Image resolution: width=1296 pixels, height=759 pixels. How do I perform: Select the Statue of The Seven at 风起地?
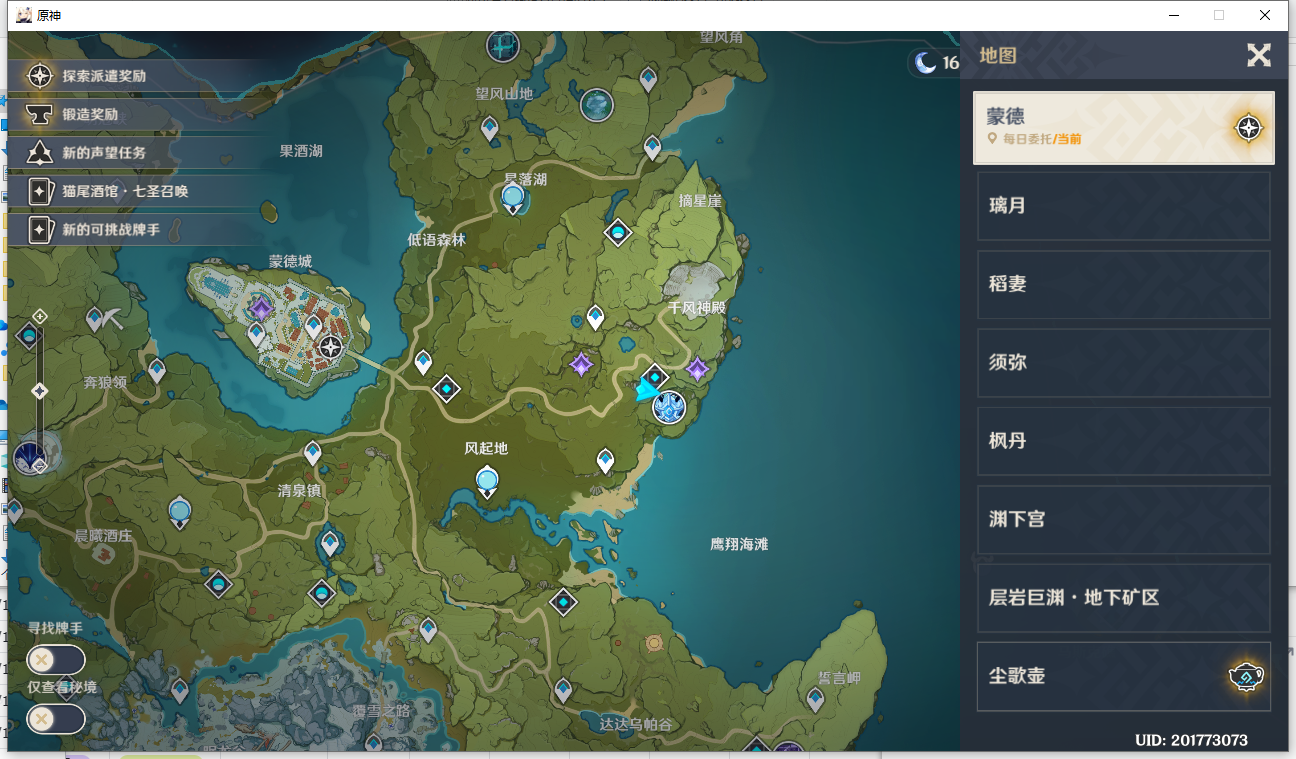[x=487, y=483]
